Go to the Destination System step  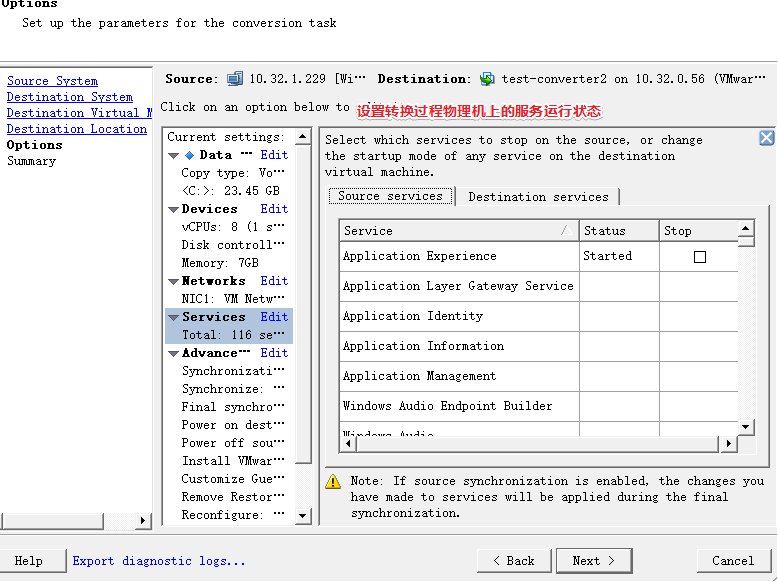[69, 97]
